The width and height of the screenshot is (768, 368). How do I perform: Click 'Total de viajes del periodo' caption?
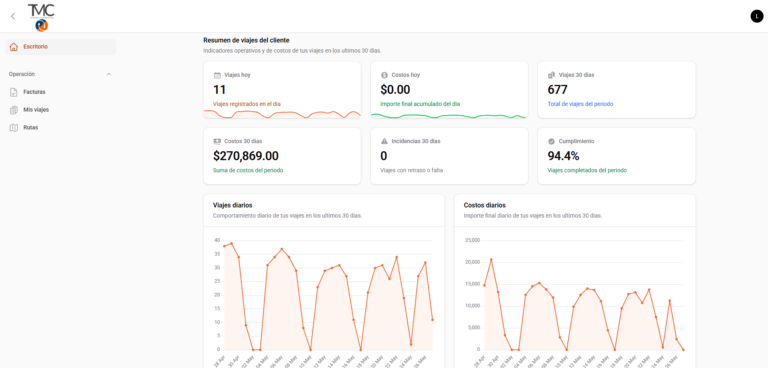pyautogui.click(x=580, y=104)
